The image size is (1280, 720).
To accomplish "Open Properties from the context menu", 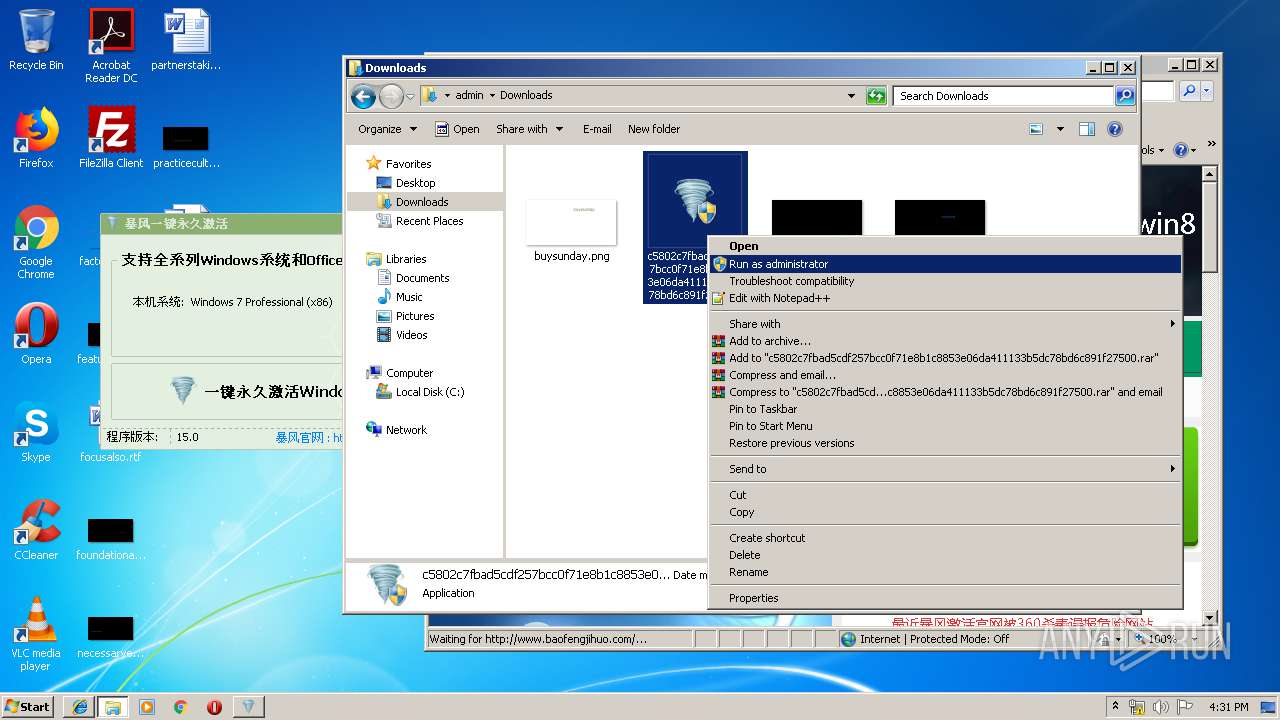I will pyautogui.click(x=945, y=598).
